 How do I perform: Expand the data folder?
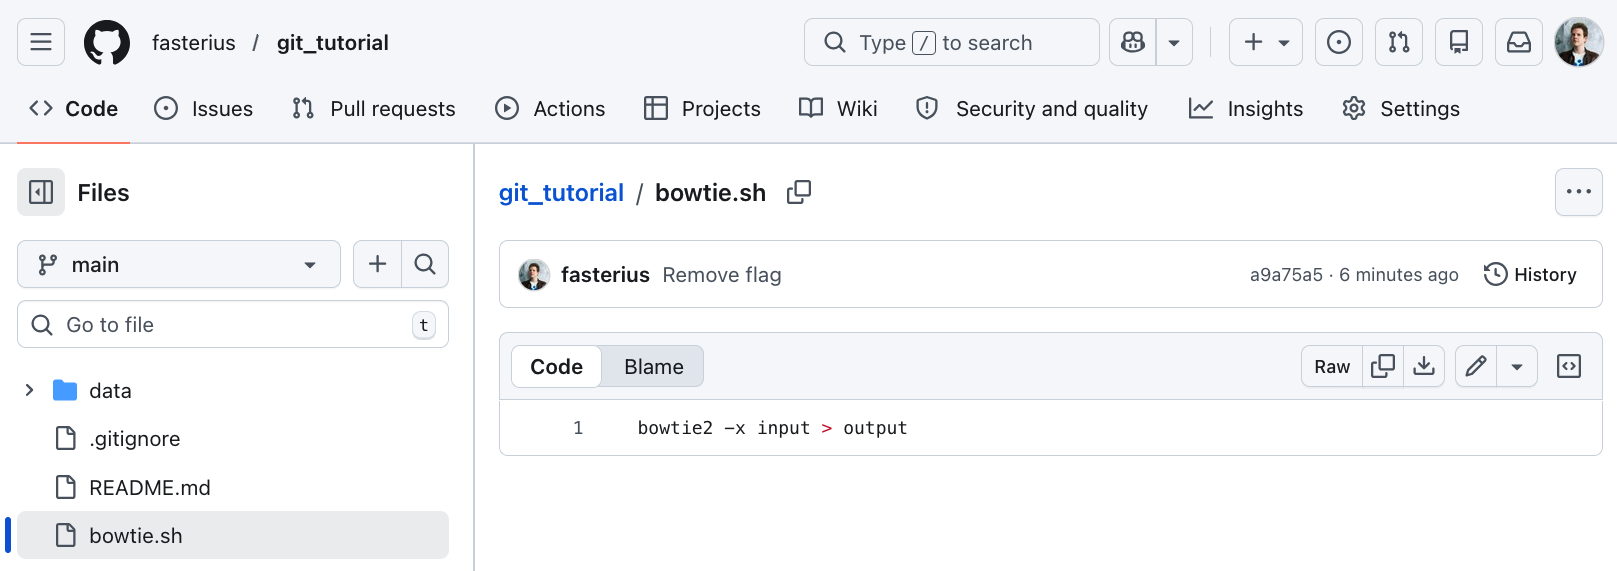point(29,390)
